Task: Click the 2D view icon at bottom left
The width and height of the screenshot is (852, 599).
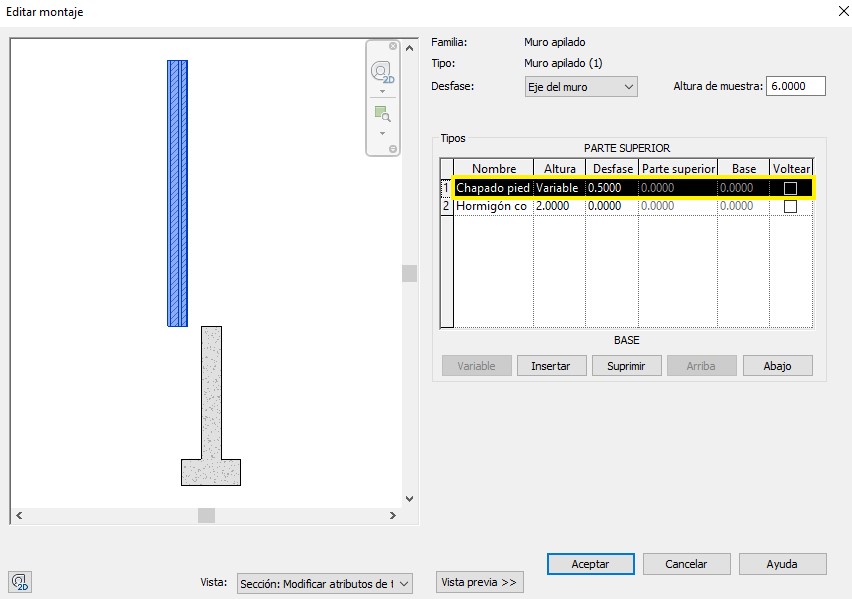Action: pos(21,582)
